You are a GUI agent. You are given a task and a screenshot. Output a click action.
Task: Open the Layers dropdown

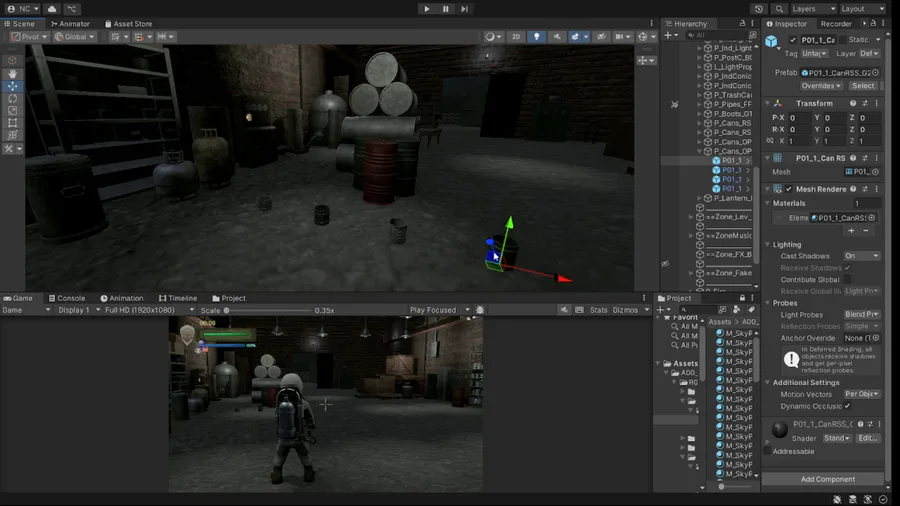(813, 9)
